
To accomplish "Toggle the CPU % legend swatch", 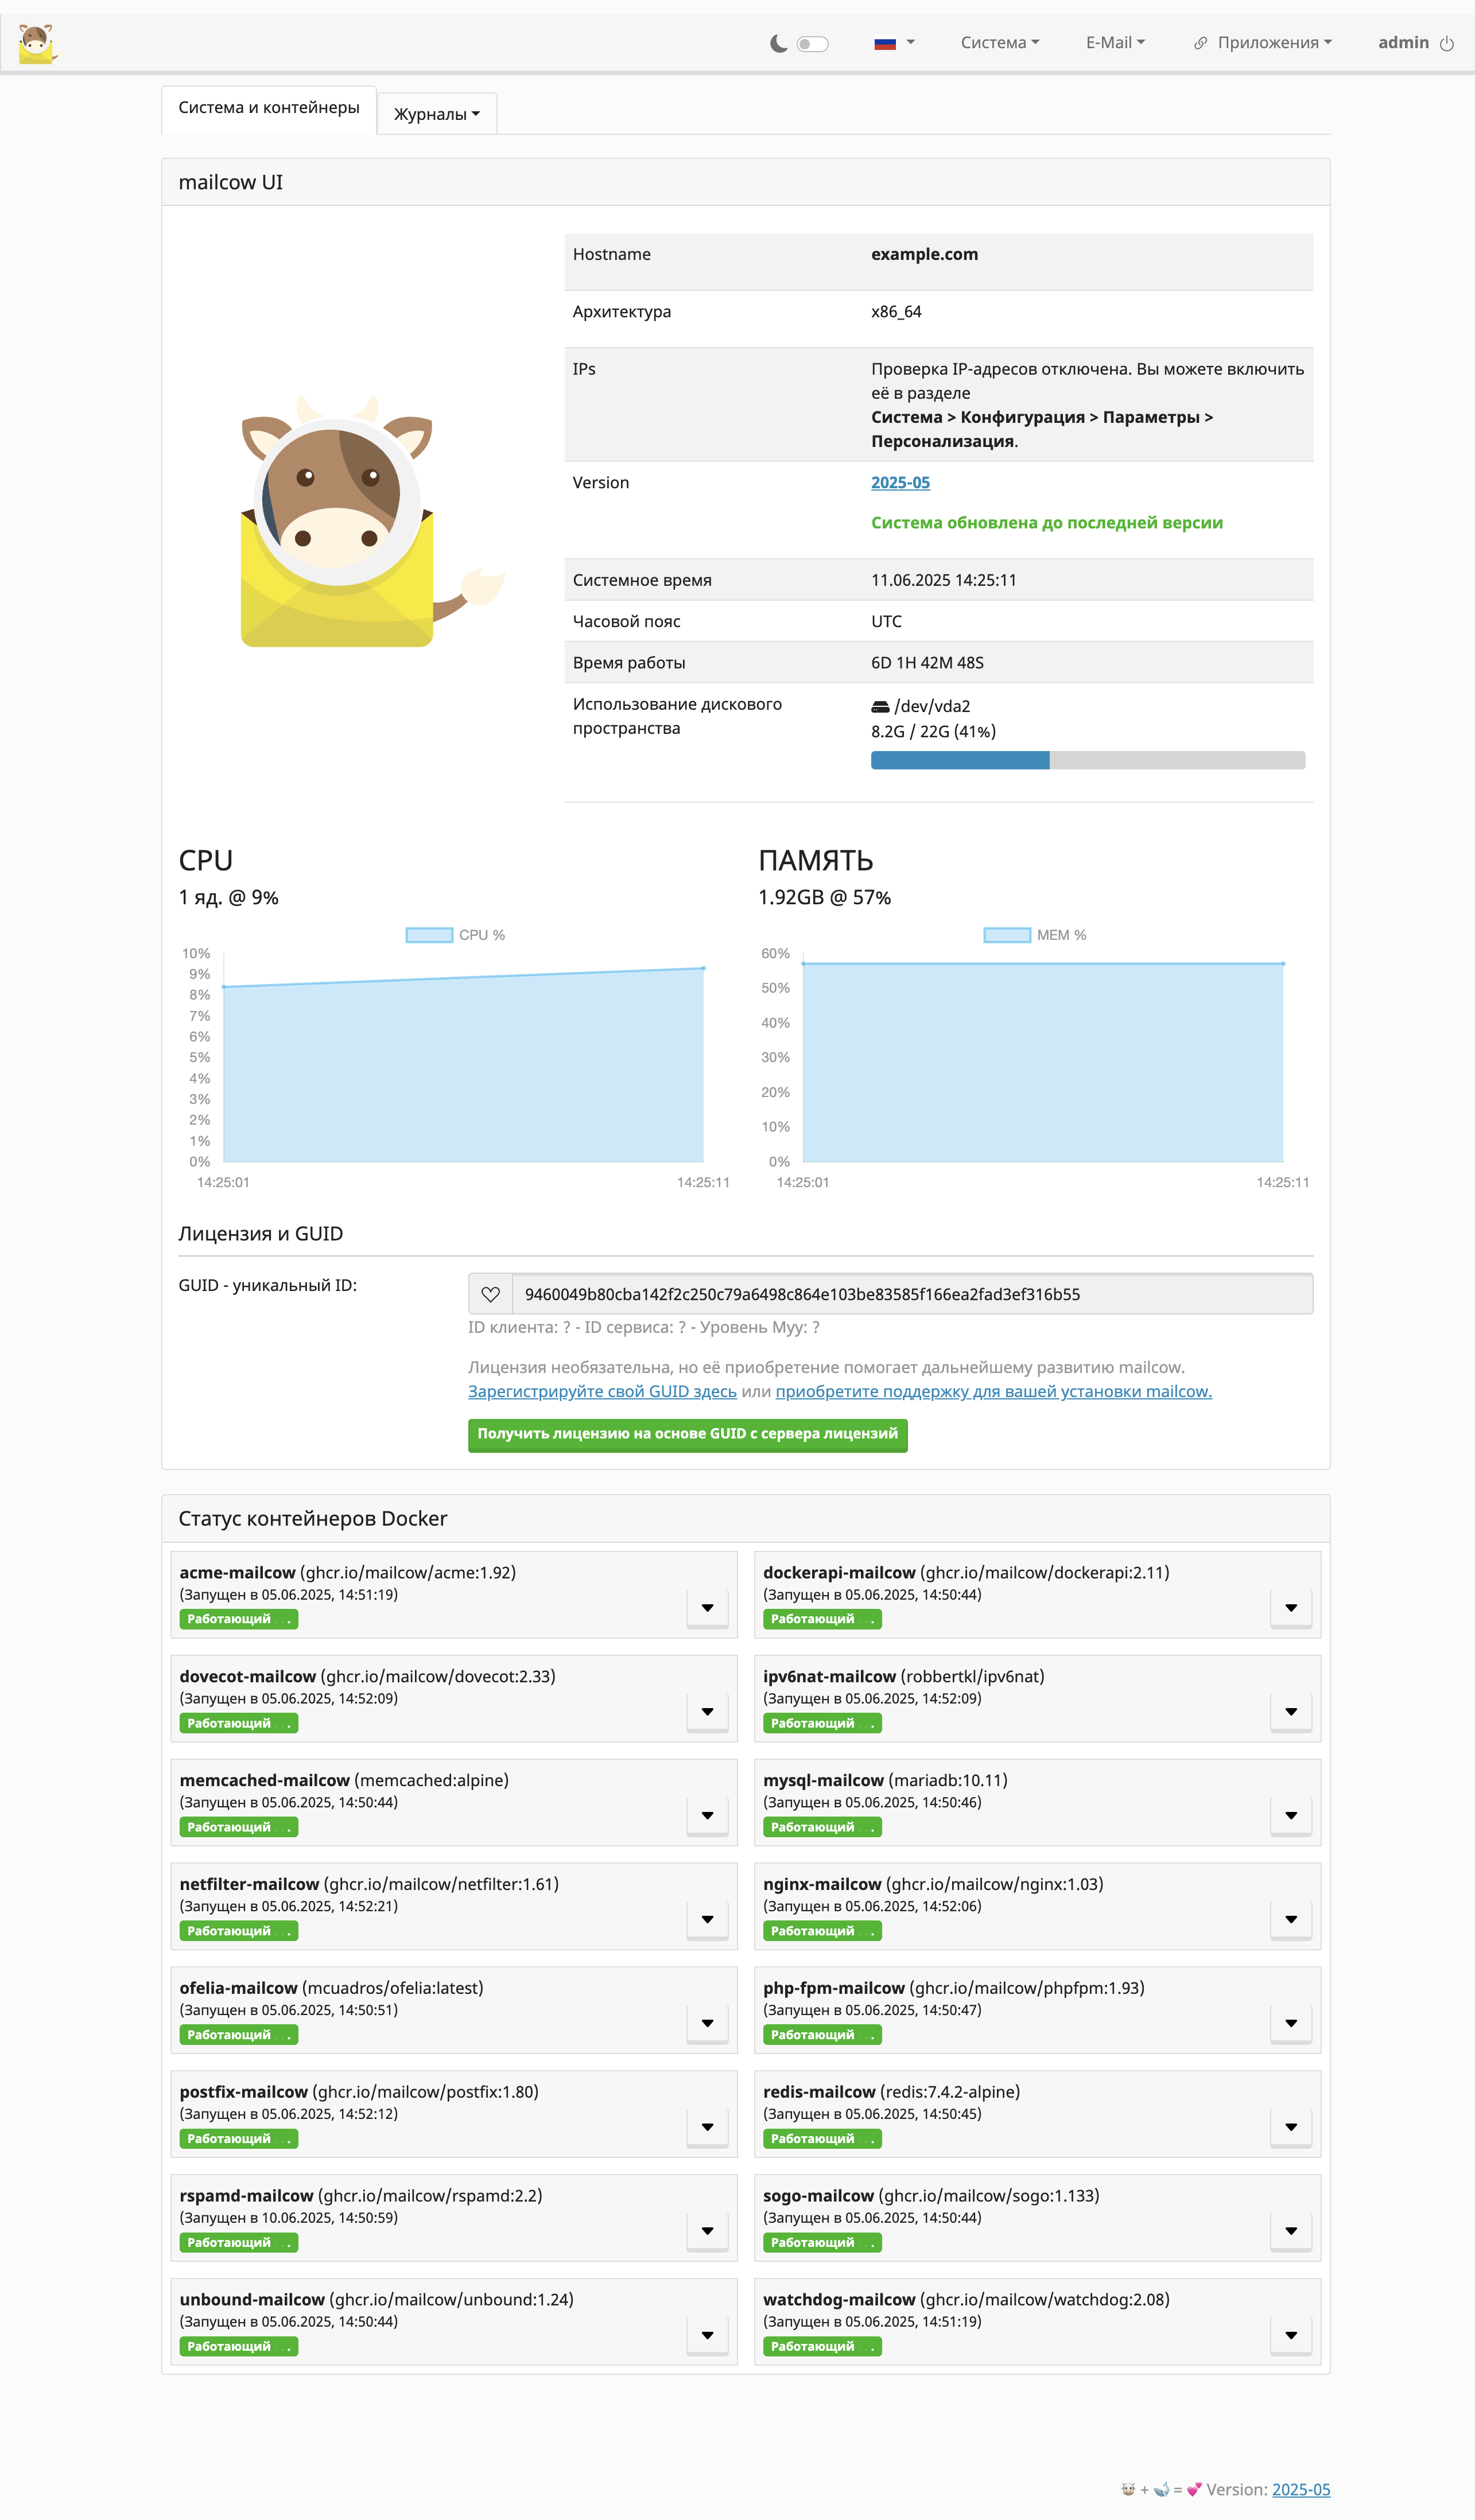I will click(429, 935).
